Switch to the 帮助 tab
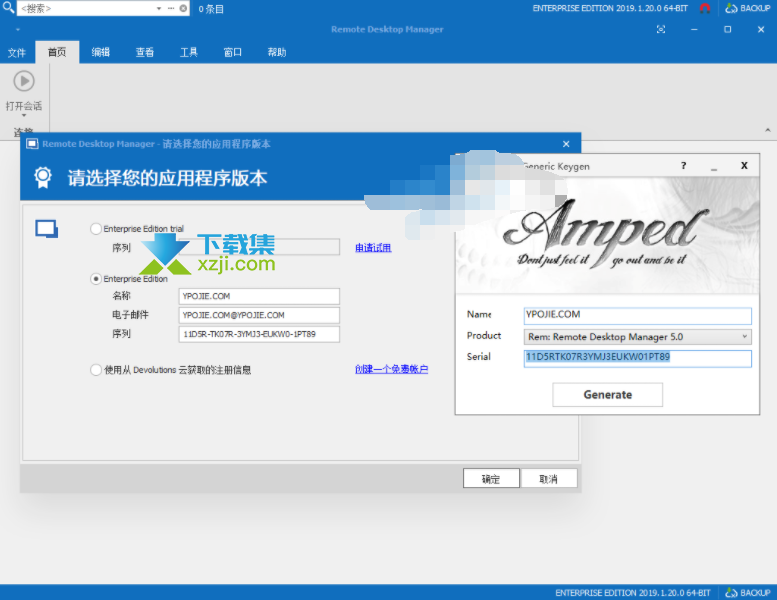This screenshot has height=600, width=777. coord(277,53)
